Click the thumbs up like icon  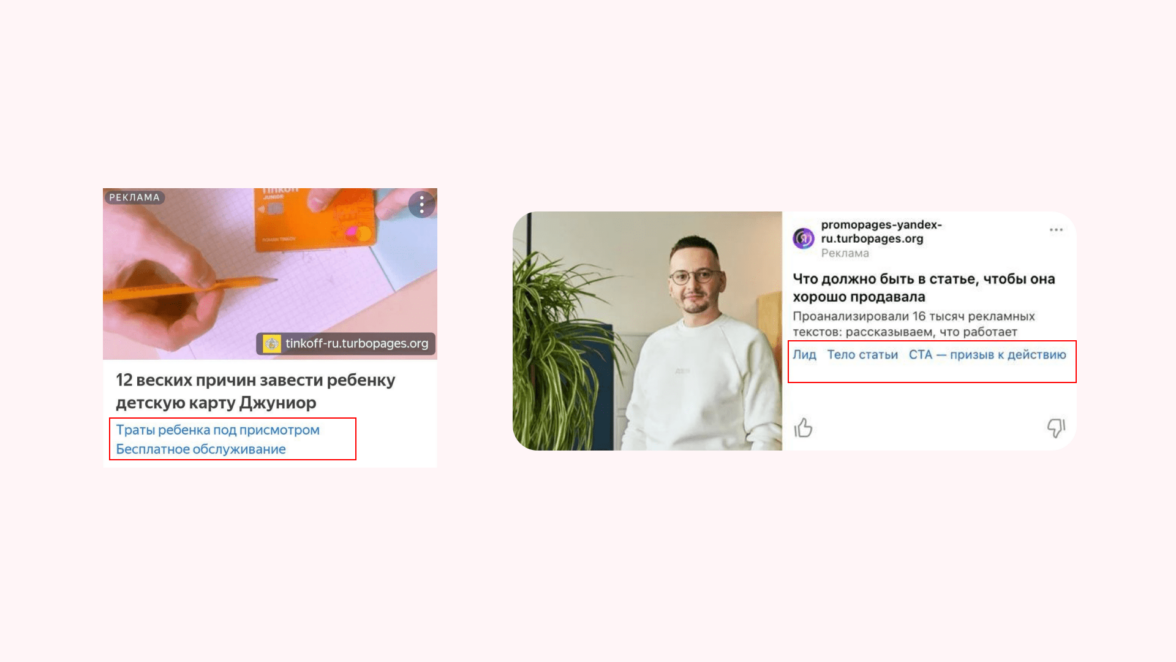click(x=803, y=427)
